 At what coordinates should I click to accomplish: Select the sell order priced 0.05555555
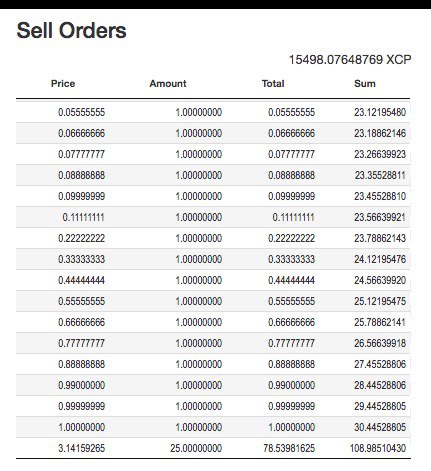pos(213,112)
